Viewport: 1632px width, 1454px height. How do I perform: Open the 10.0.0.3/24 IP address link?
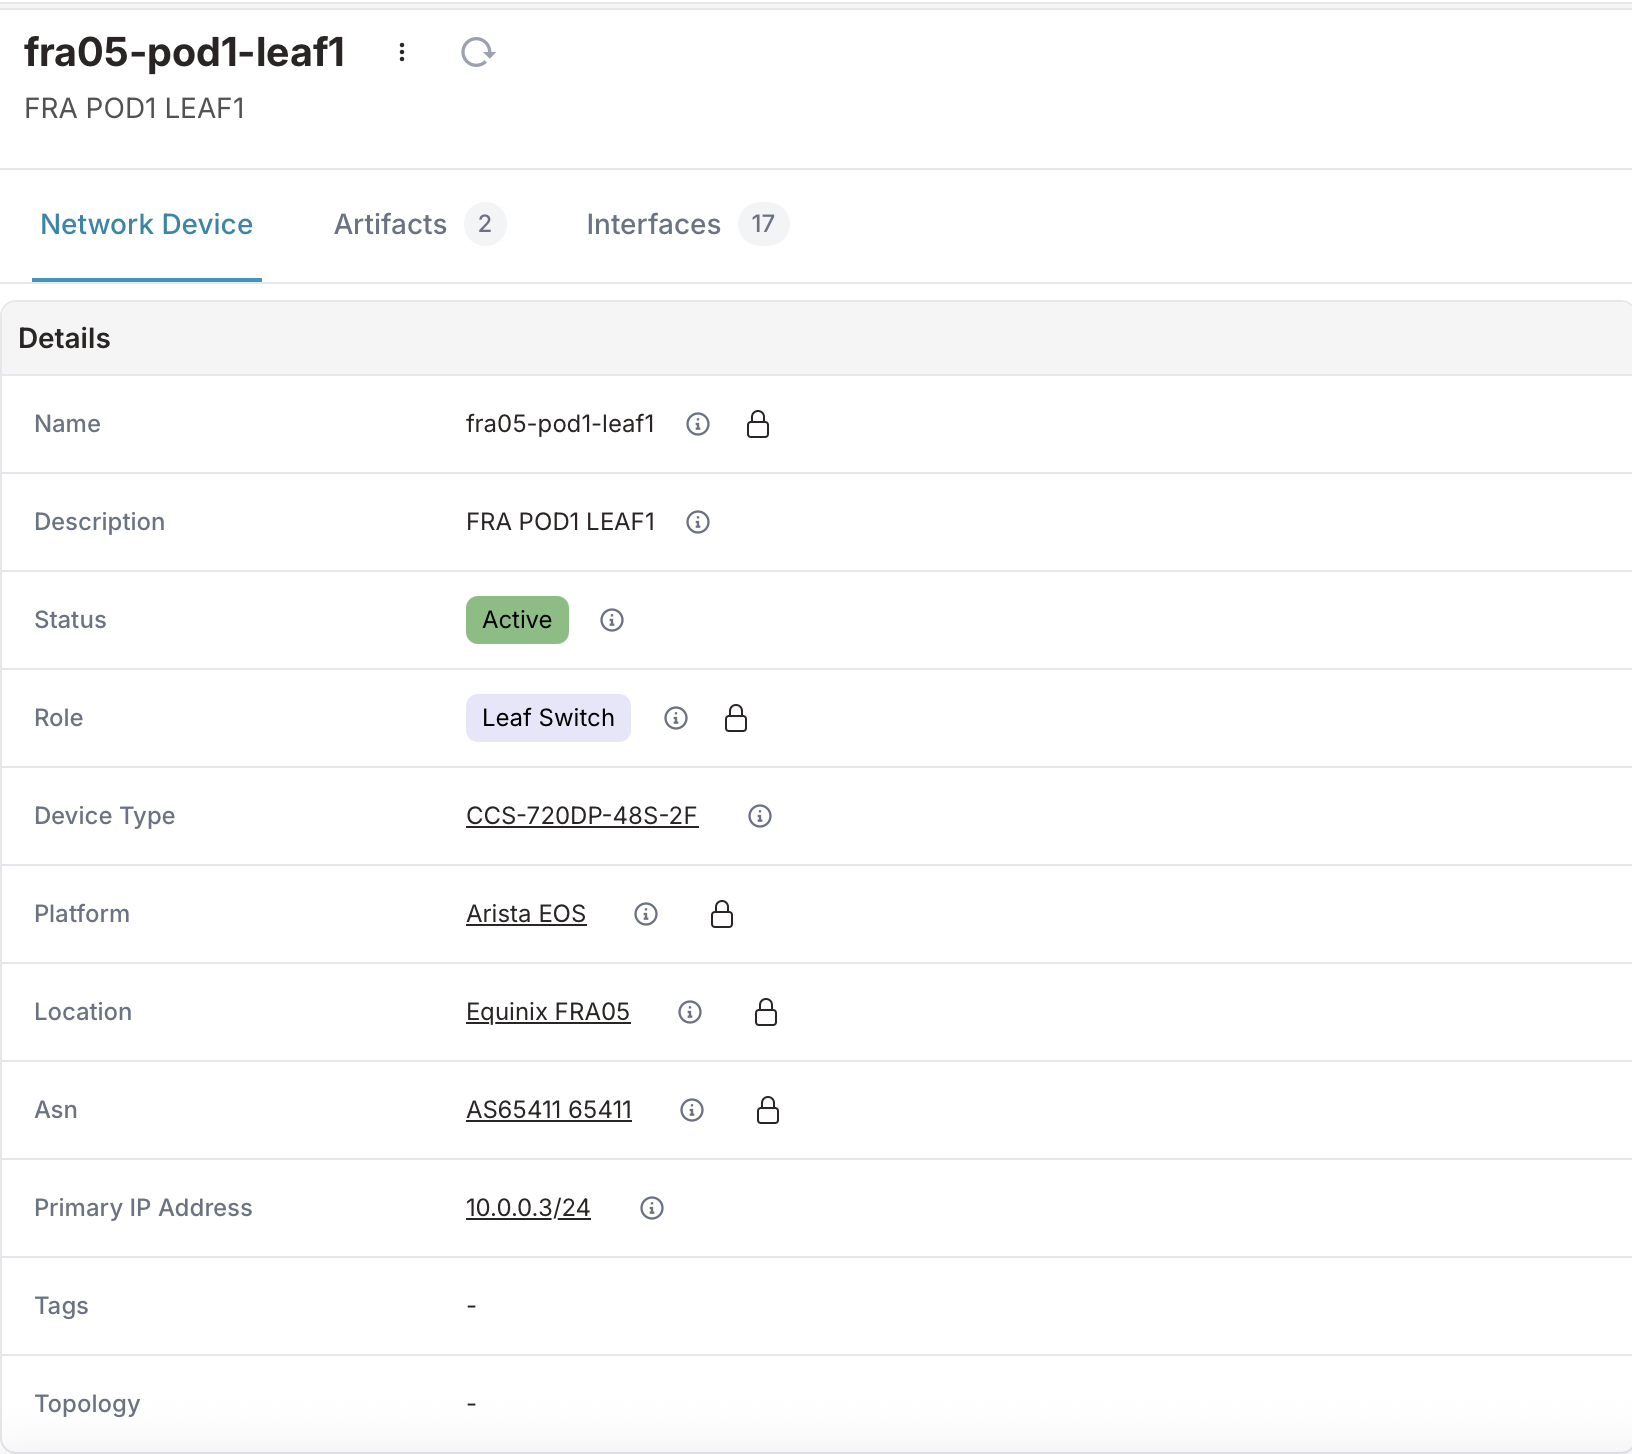528,1208
